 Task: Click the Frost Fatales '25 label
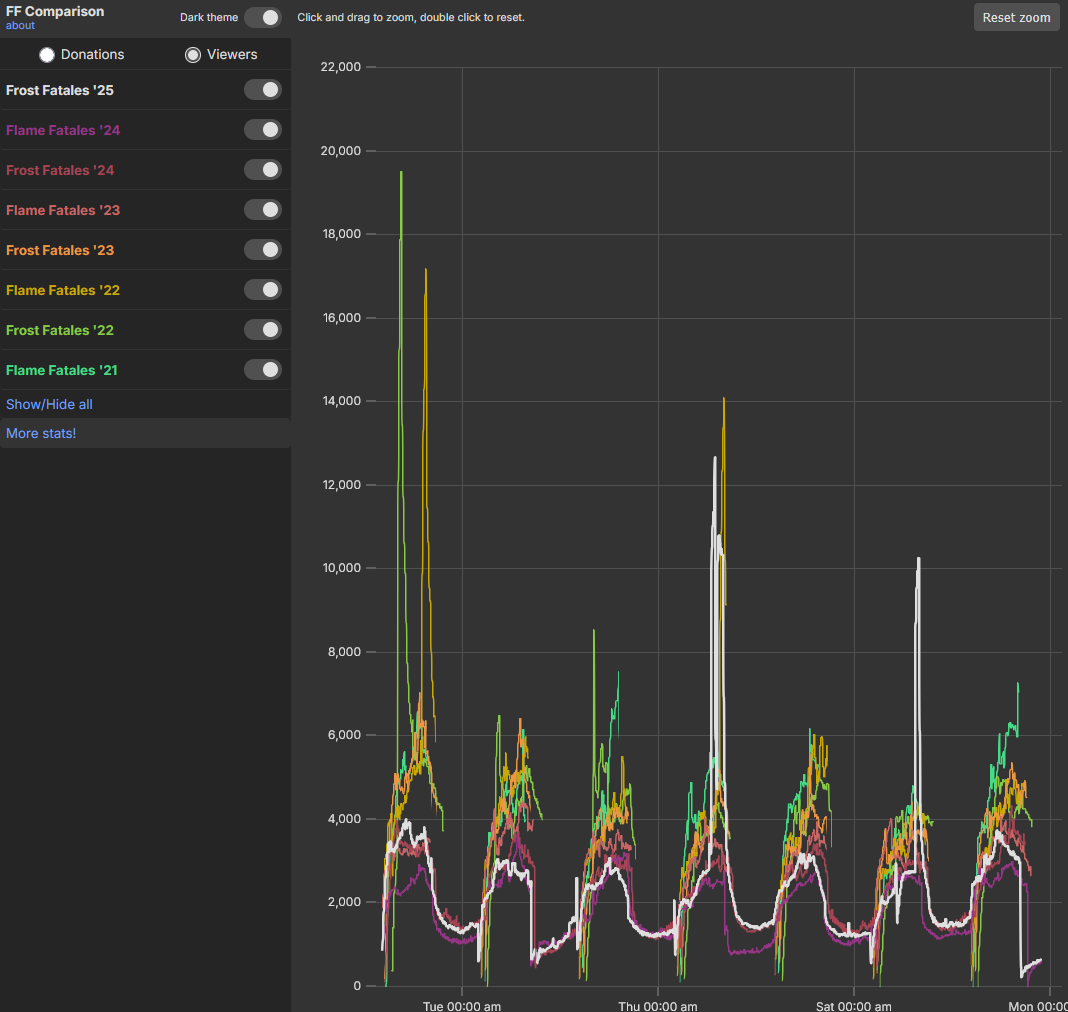[60, 91]
